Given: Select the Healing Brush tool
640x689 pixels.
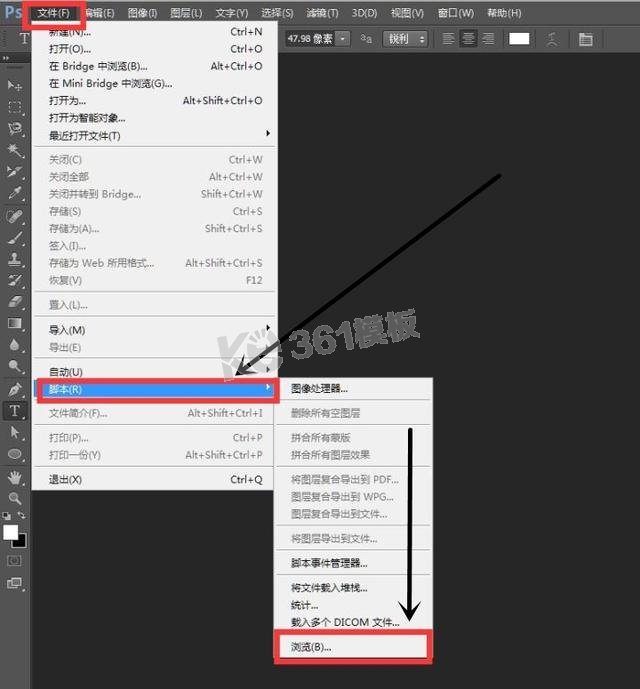Looking at the screenshot, I should pyautogui.click(x=15, y=216).
